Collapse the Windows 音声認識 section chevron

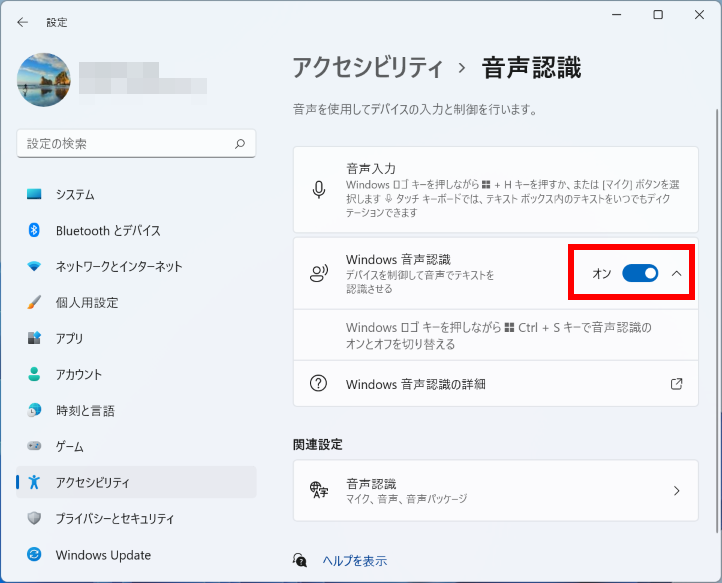tap(676, 273)
